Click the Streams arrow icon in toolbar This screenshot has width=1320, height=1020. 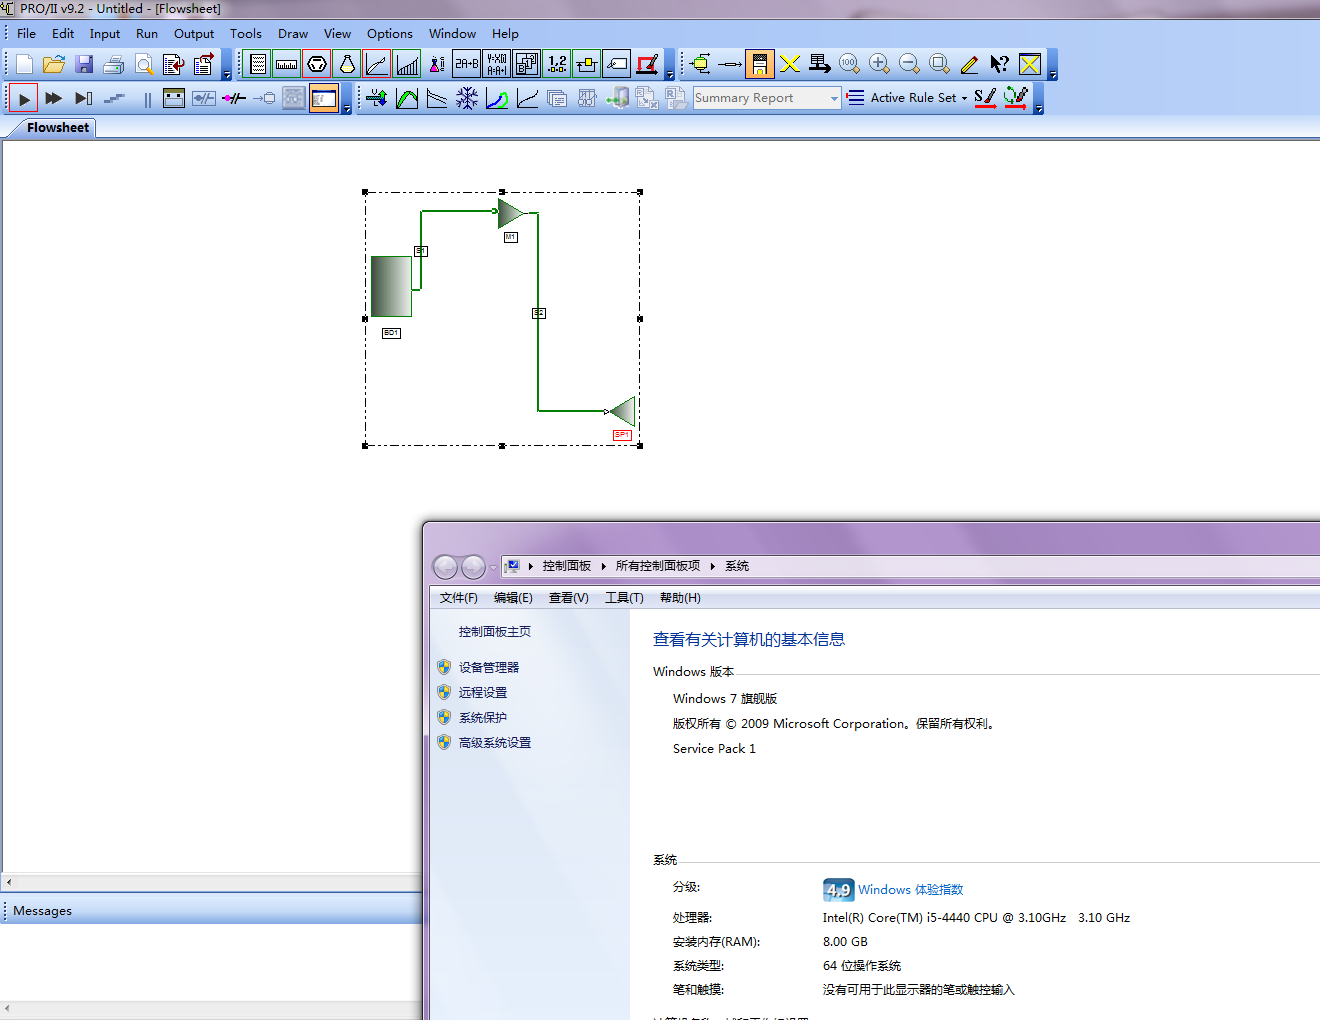(x=730, y=65)
